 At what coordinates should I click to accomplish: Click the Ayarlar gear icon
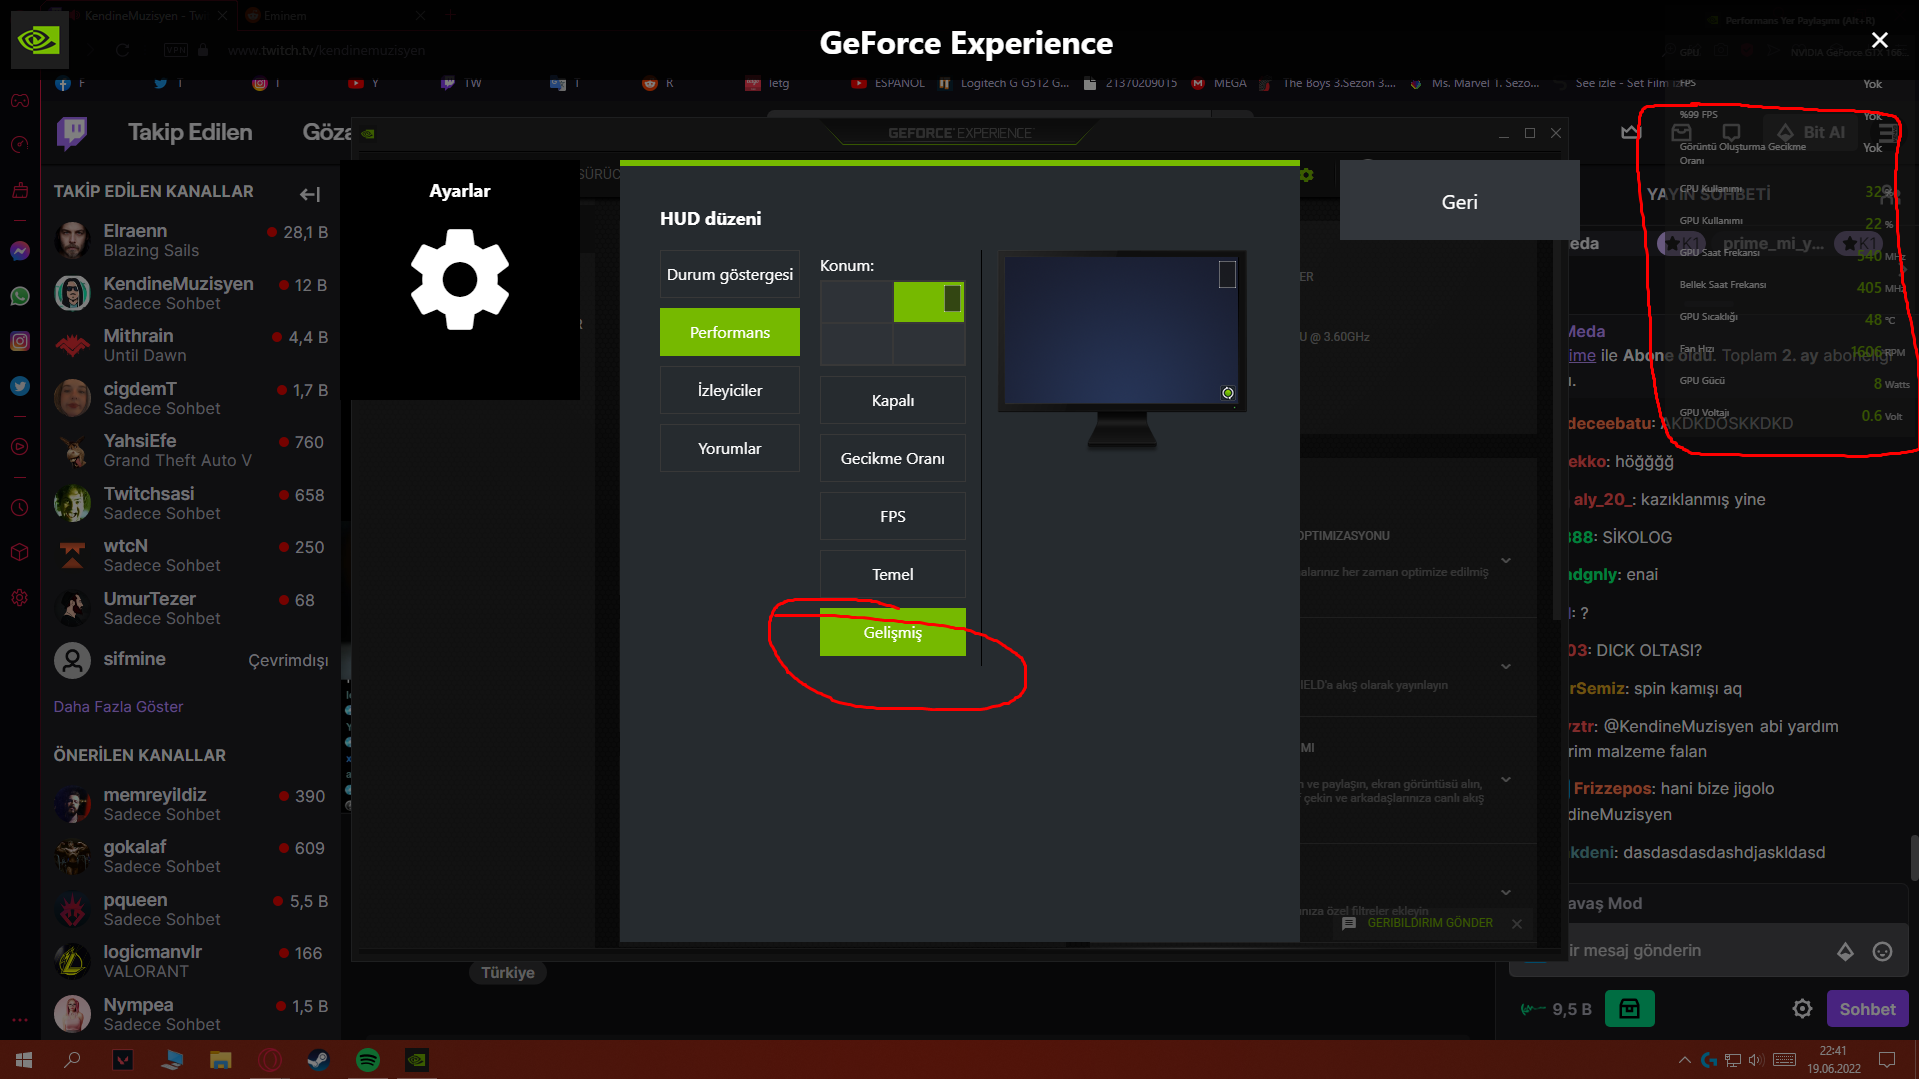[x=460, y=280]
